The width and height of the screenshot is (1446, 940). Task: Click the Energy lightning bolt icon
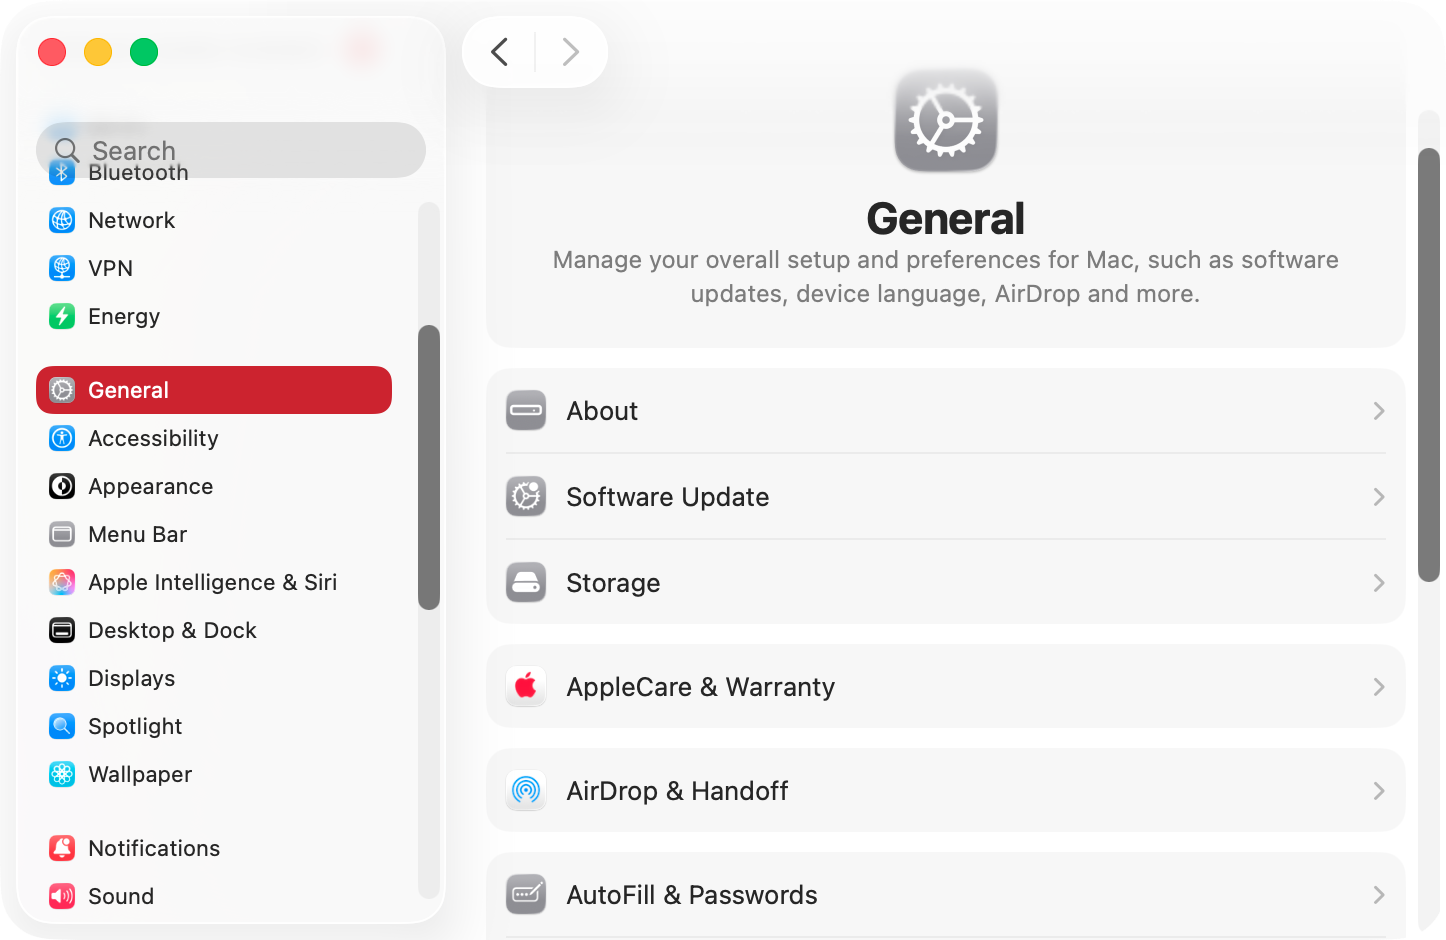pos(62,316)
